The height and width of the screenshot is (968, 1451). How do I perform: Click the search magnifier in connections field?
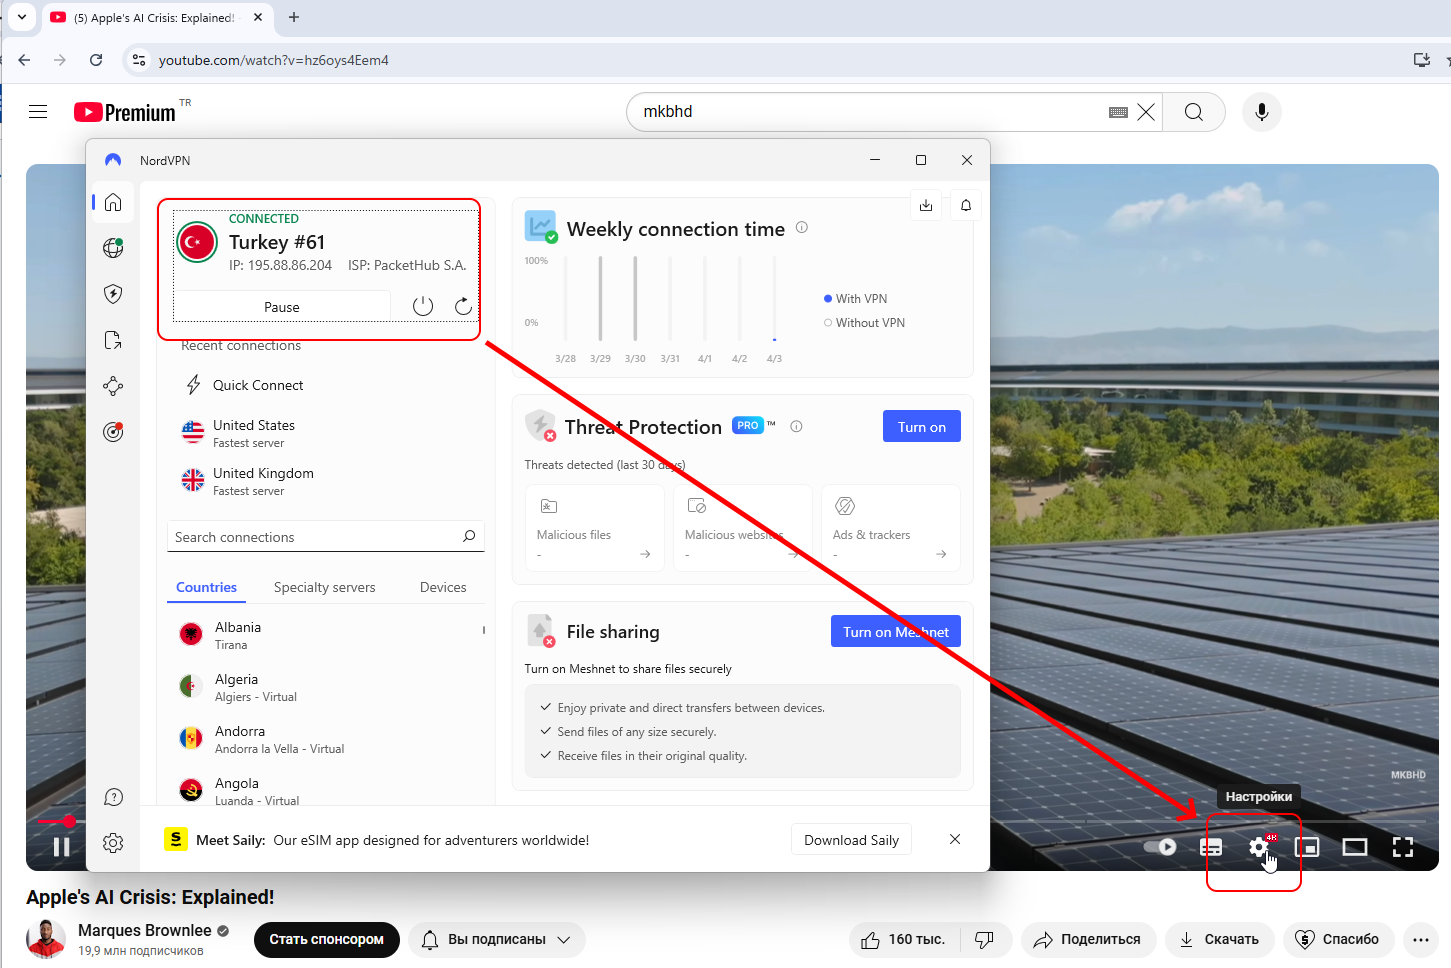[469, 536]
